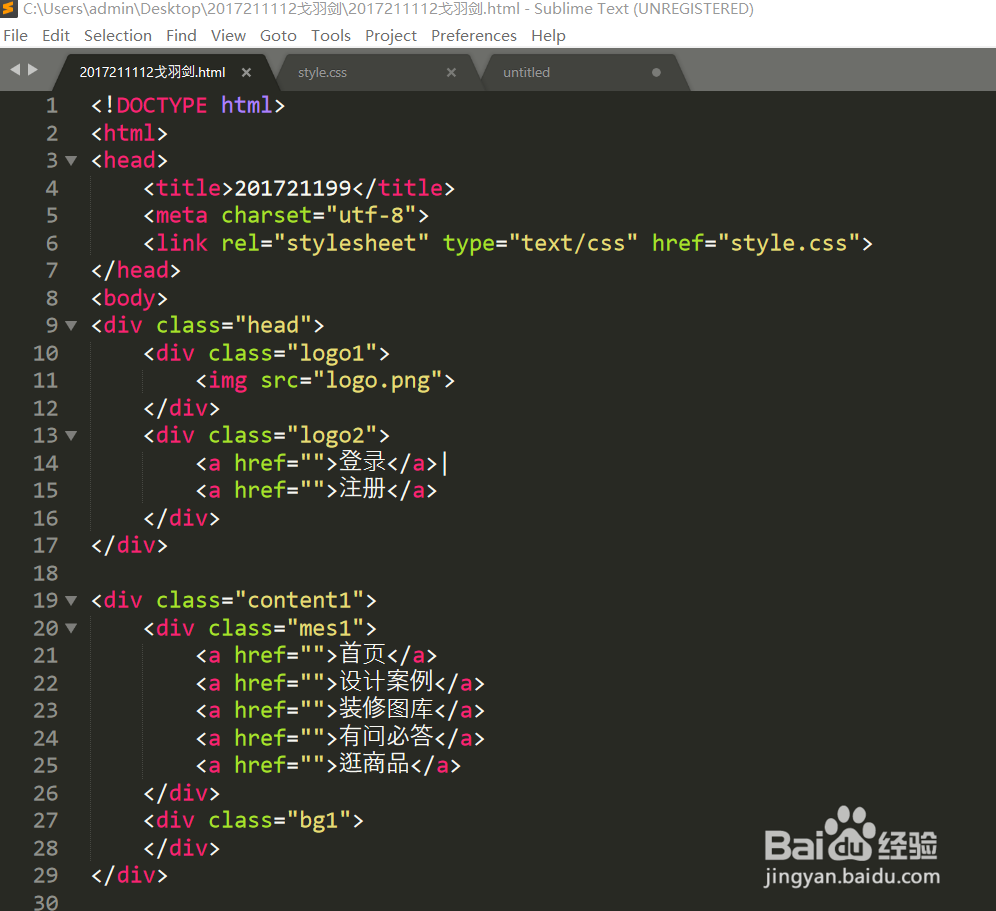Collapse the div class head fold on line 9
996x911 pixels.
click(71, 326)
